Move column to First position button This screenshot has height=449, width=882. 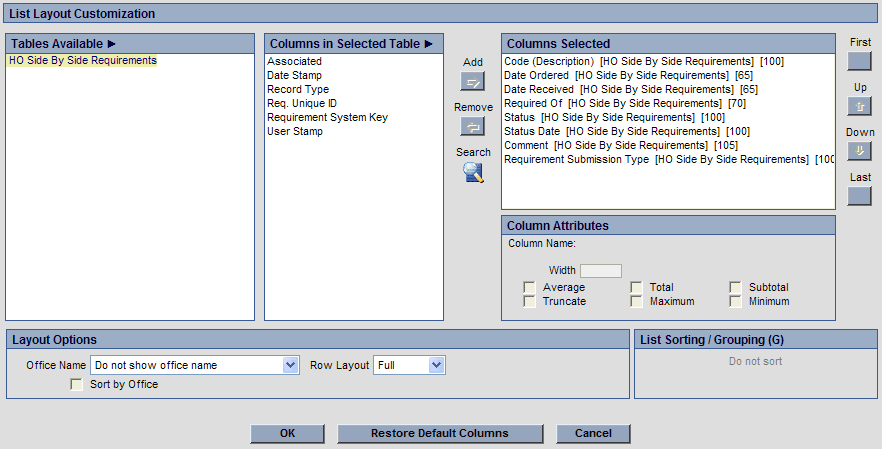click(x=860, y=61)
